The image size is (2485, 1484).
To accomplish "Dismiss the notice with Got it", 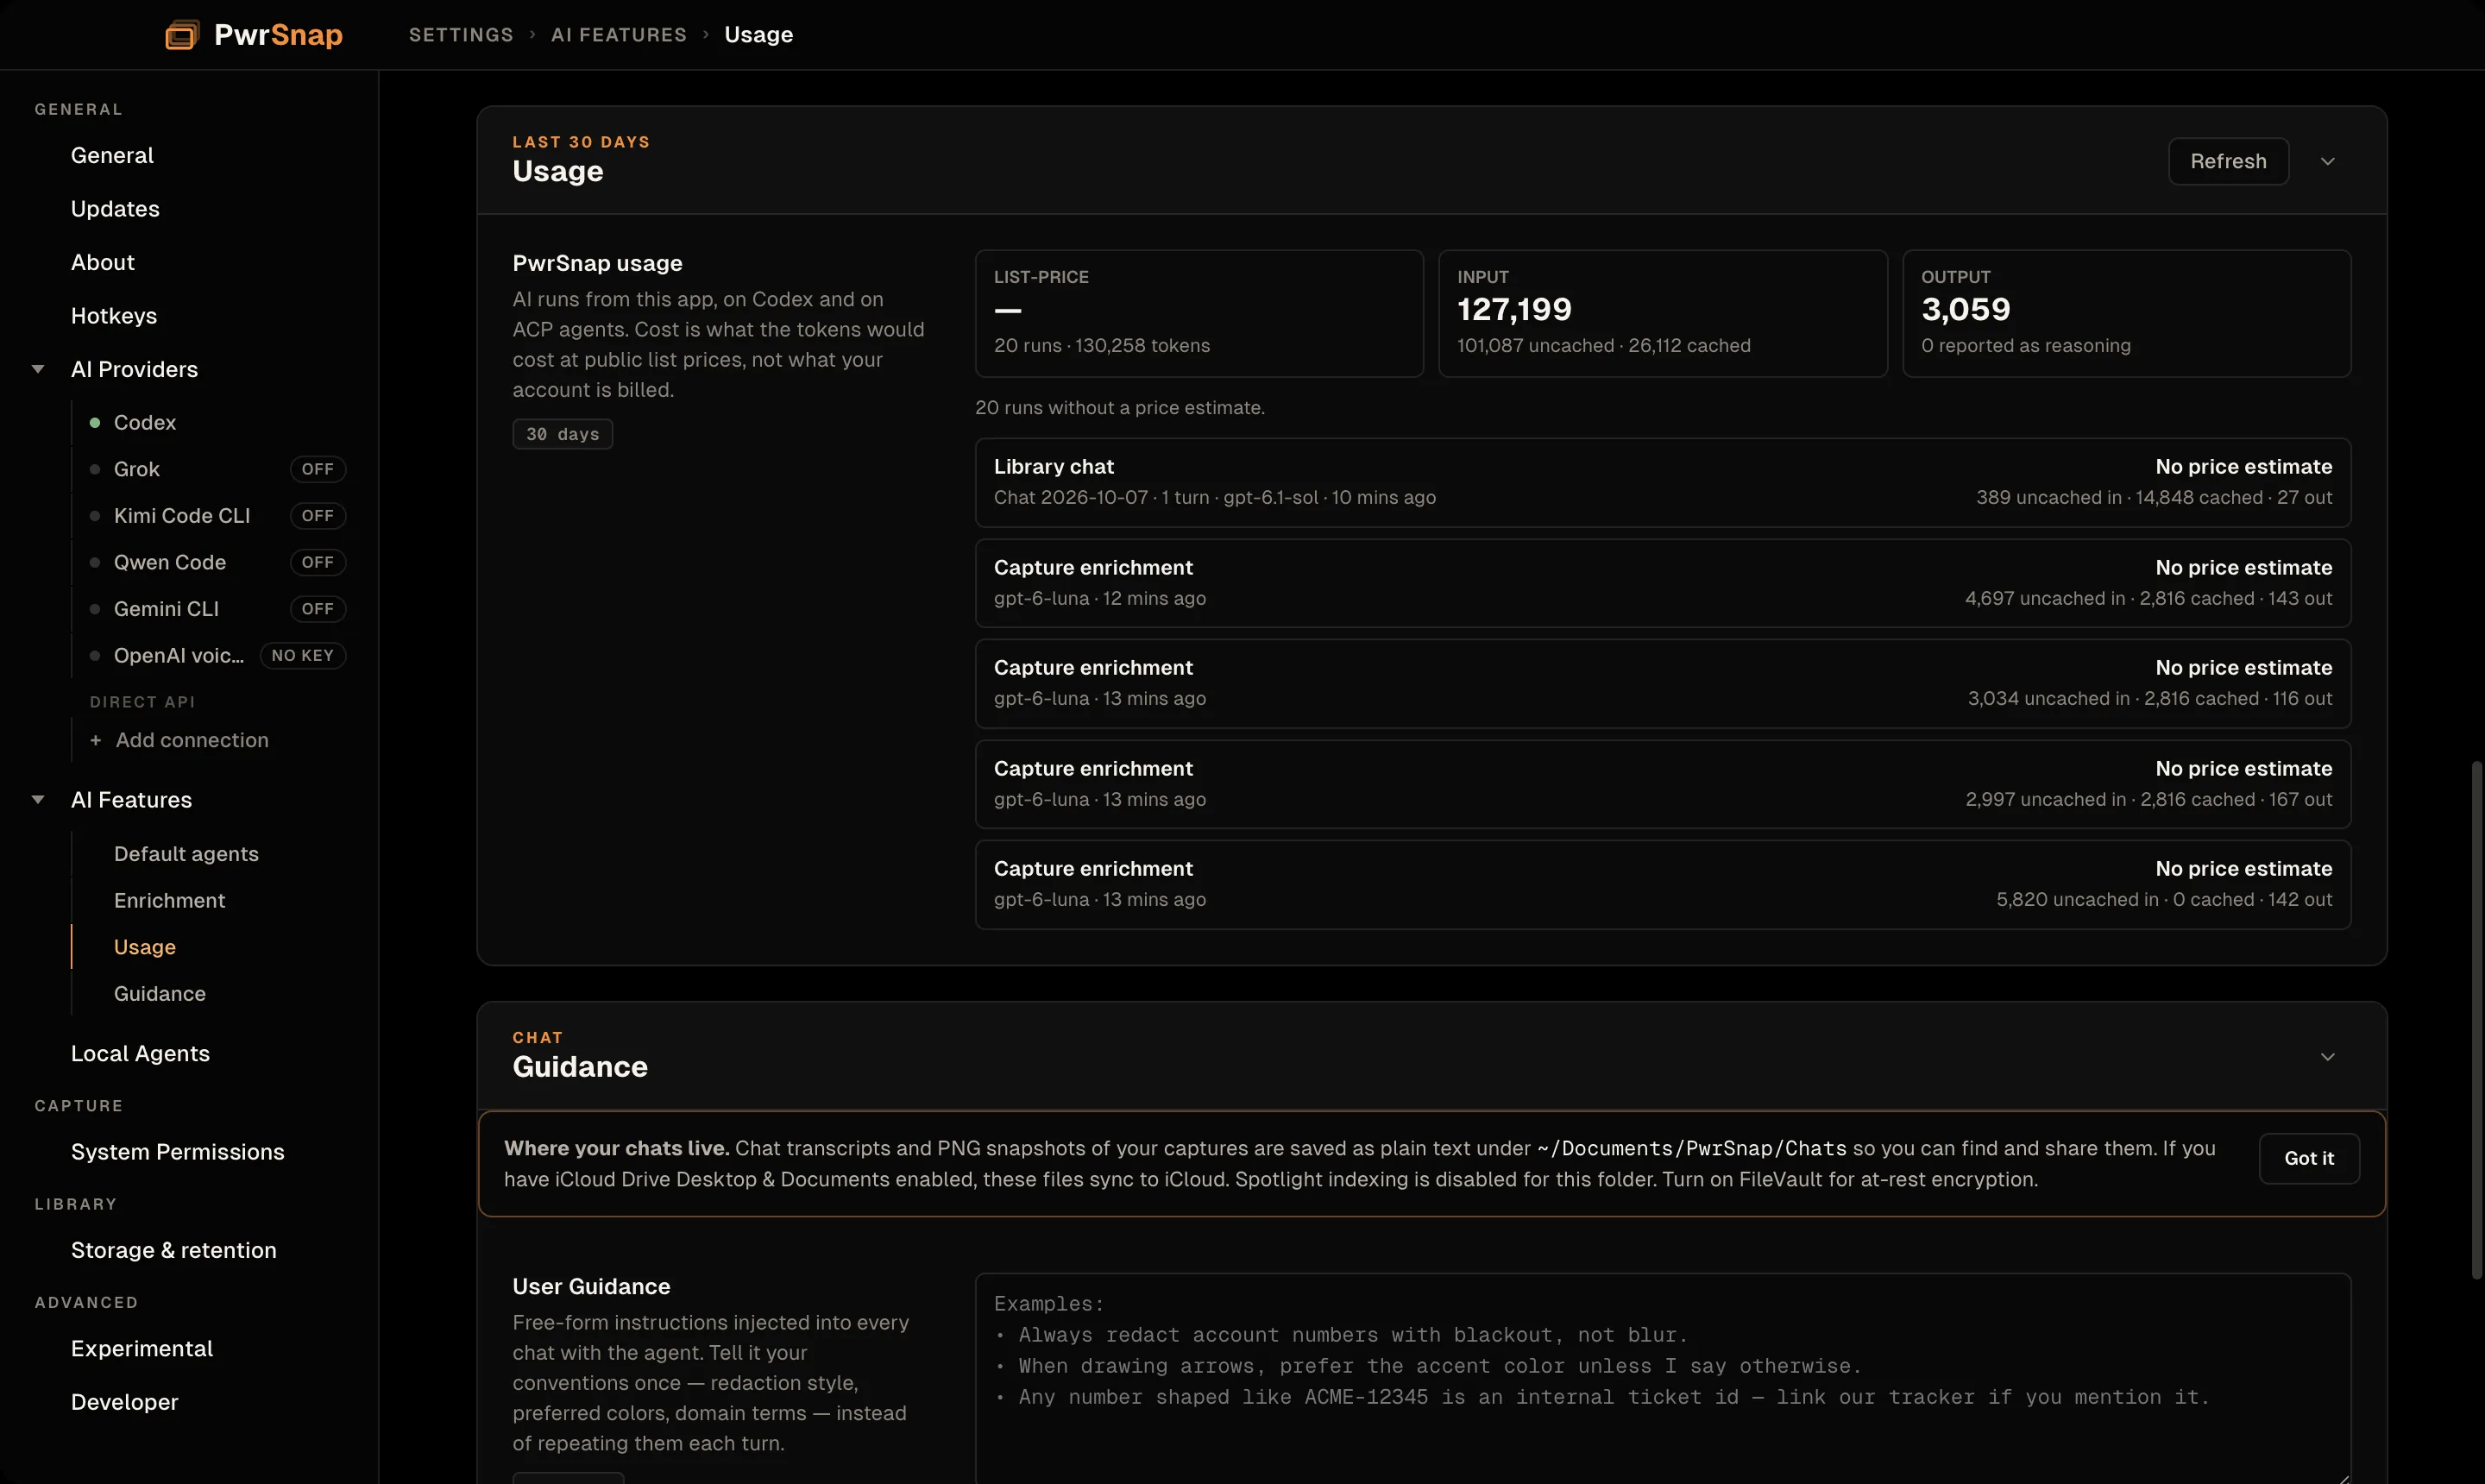I will coord(2309,1159).
